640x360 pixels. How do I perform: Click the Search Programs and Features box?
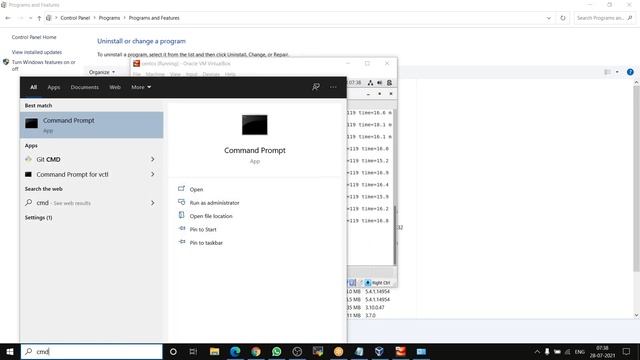click(604, 18)
